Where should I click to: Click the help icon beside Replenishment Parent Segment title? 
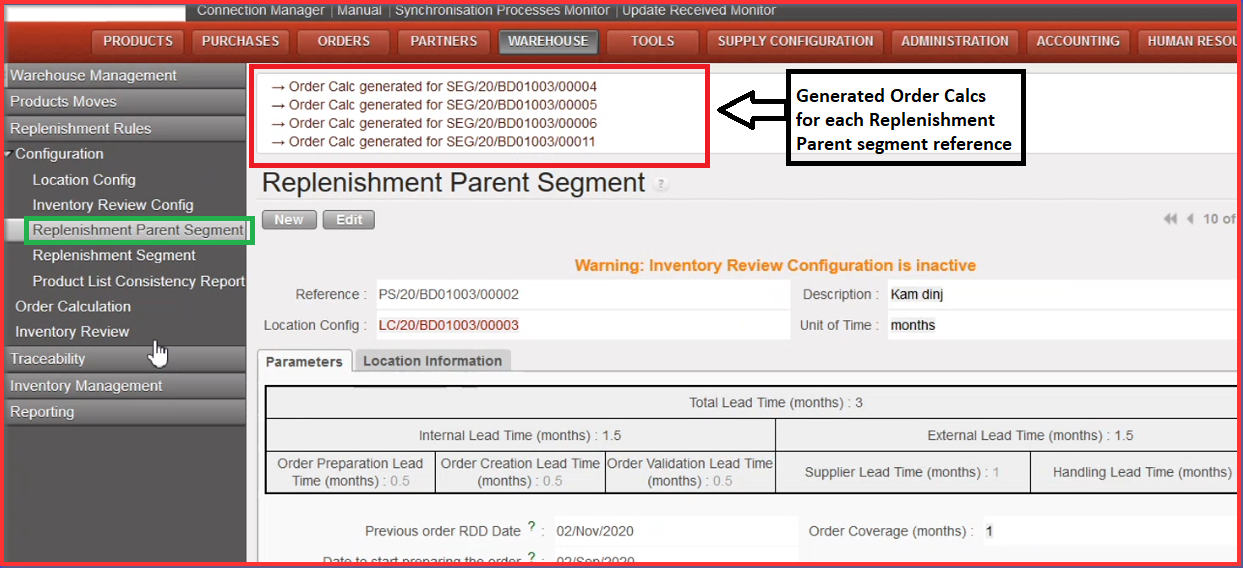click(x=662, y=185)
